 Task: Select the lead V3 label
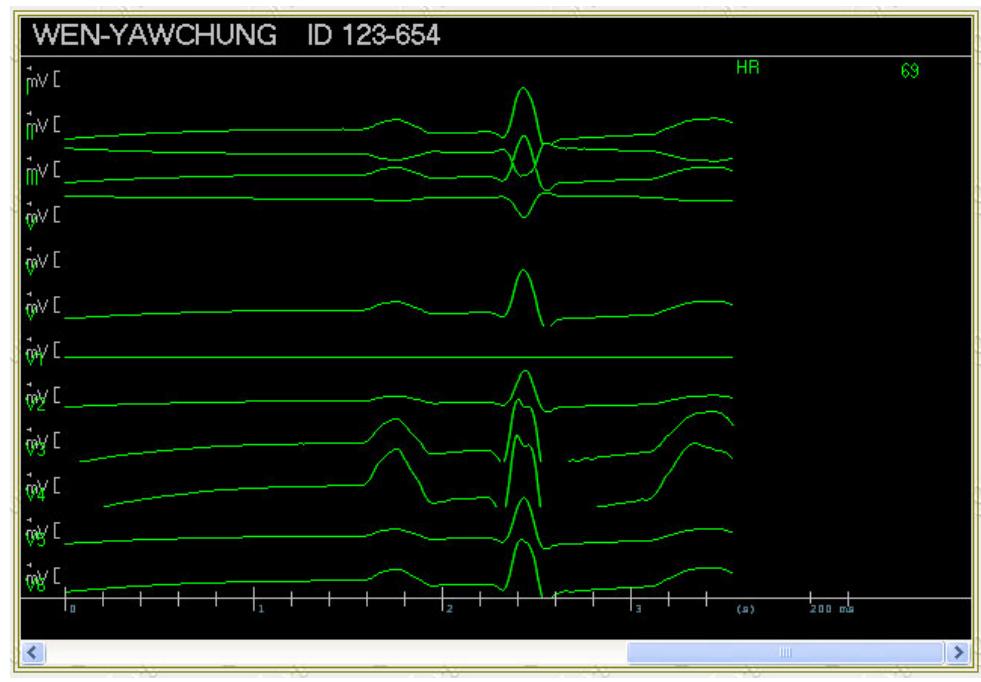[x=36, y=449]
